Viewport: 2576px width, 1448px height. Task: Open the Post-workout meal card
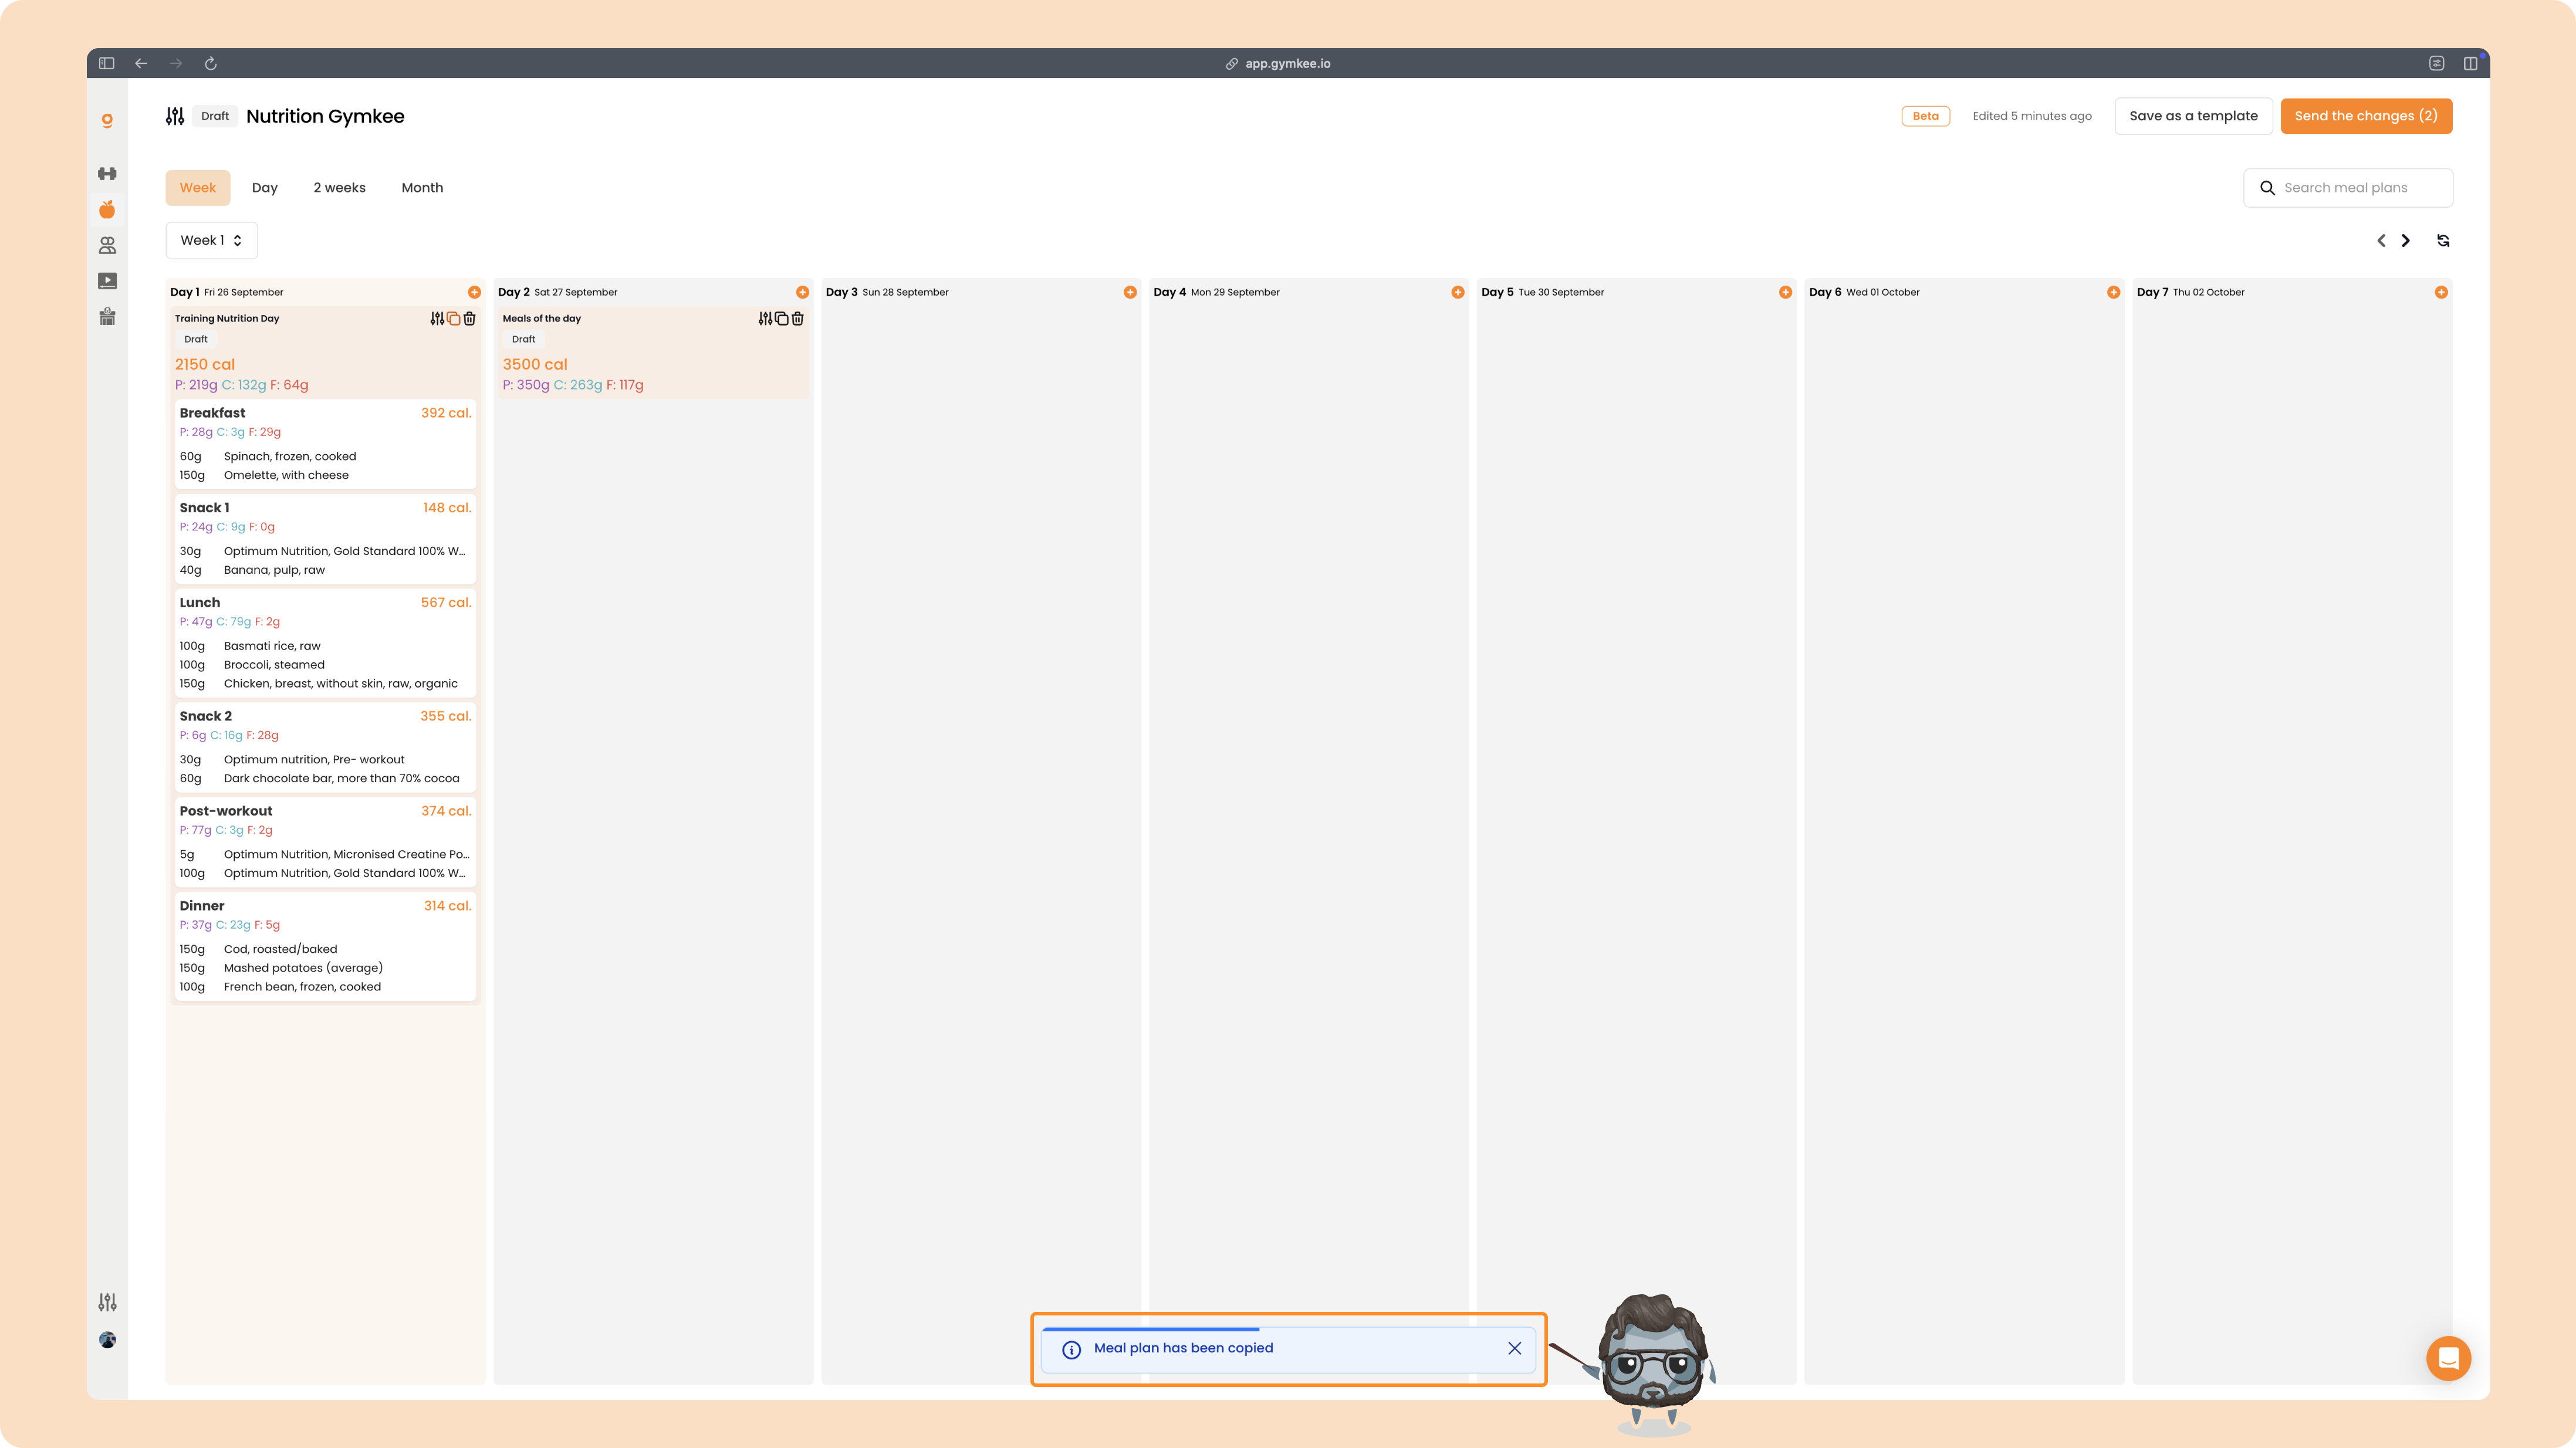[x=325, y=842]
